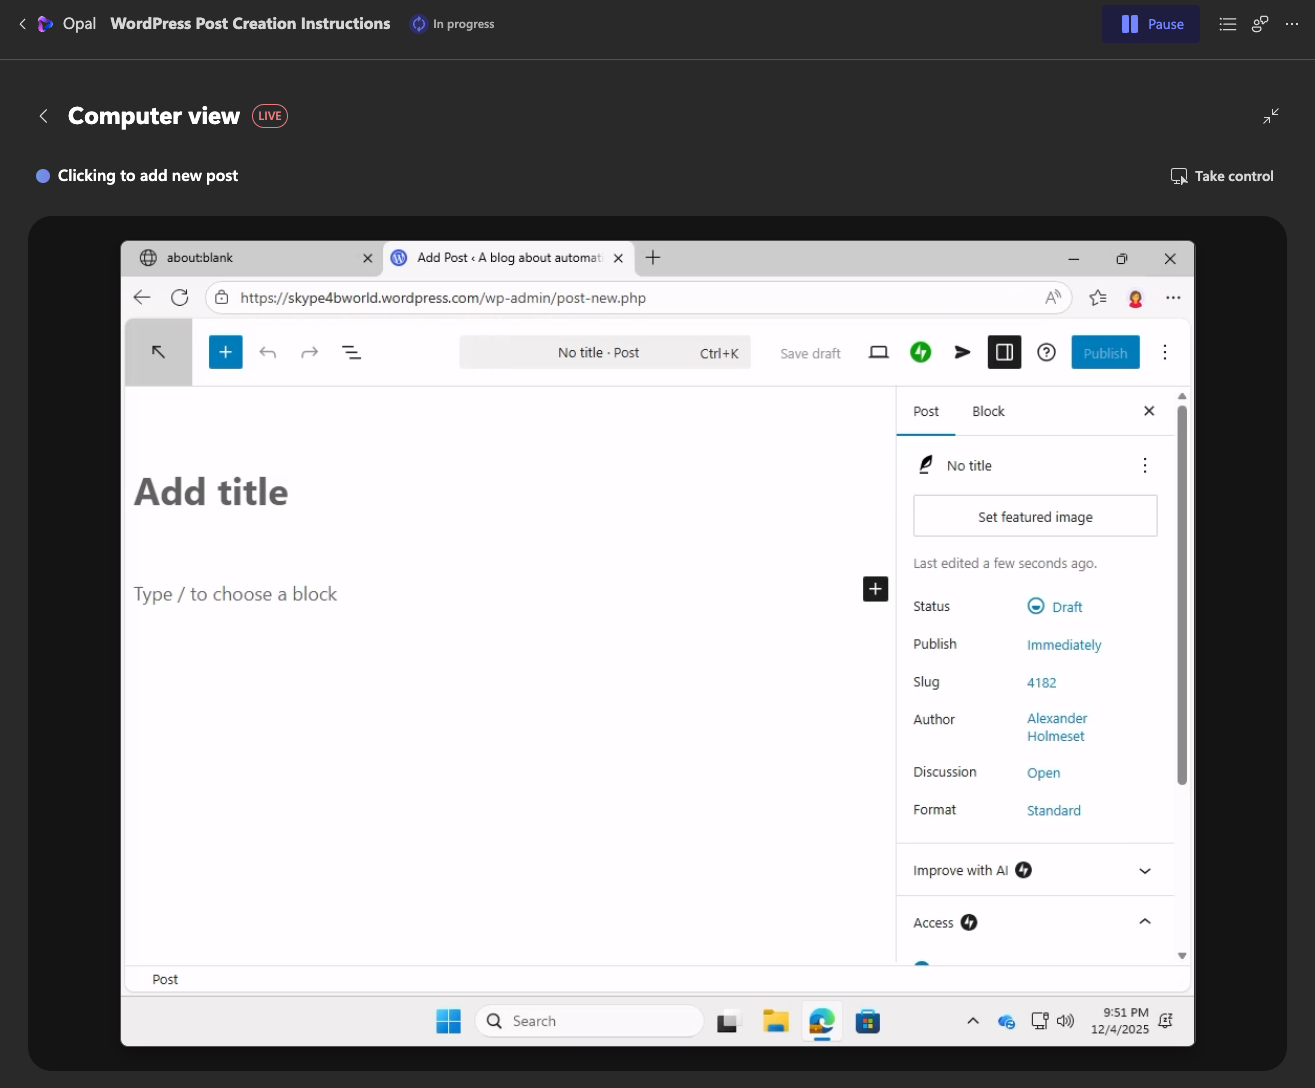The image size is (1315, 1088).
Task: Select the about:blank browser tab
Action: (250, 258)
